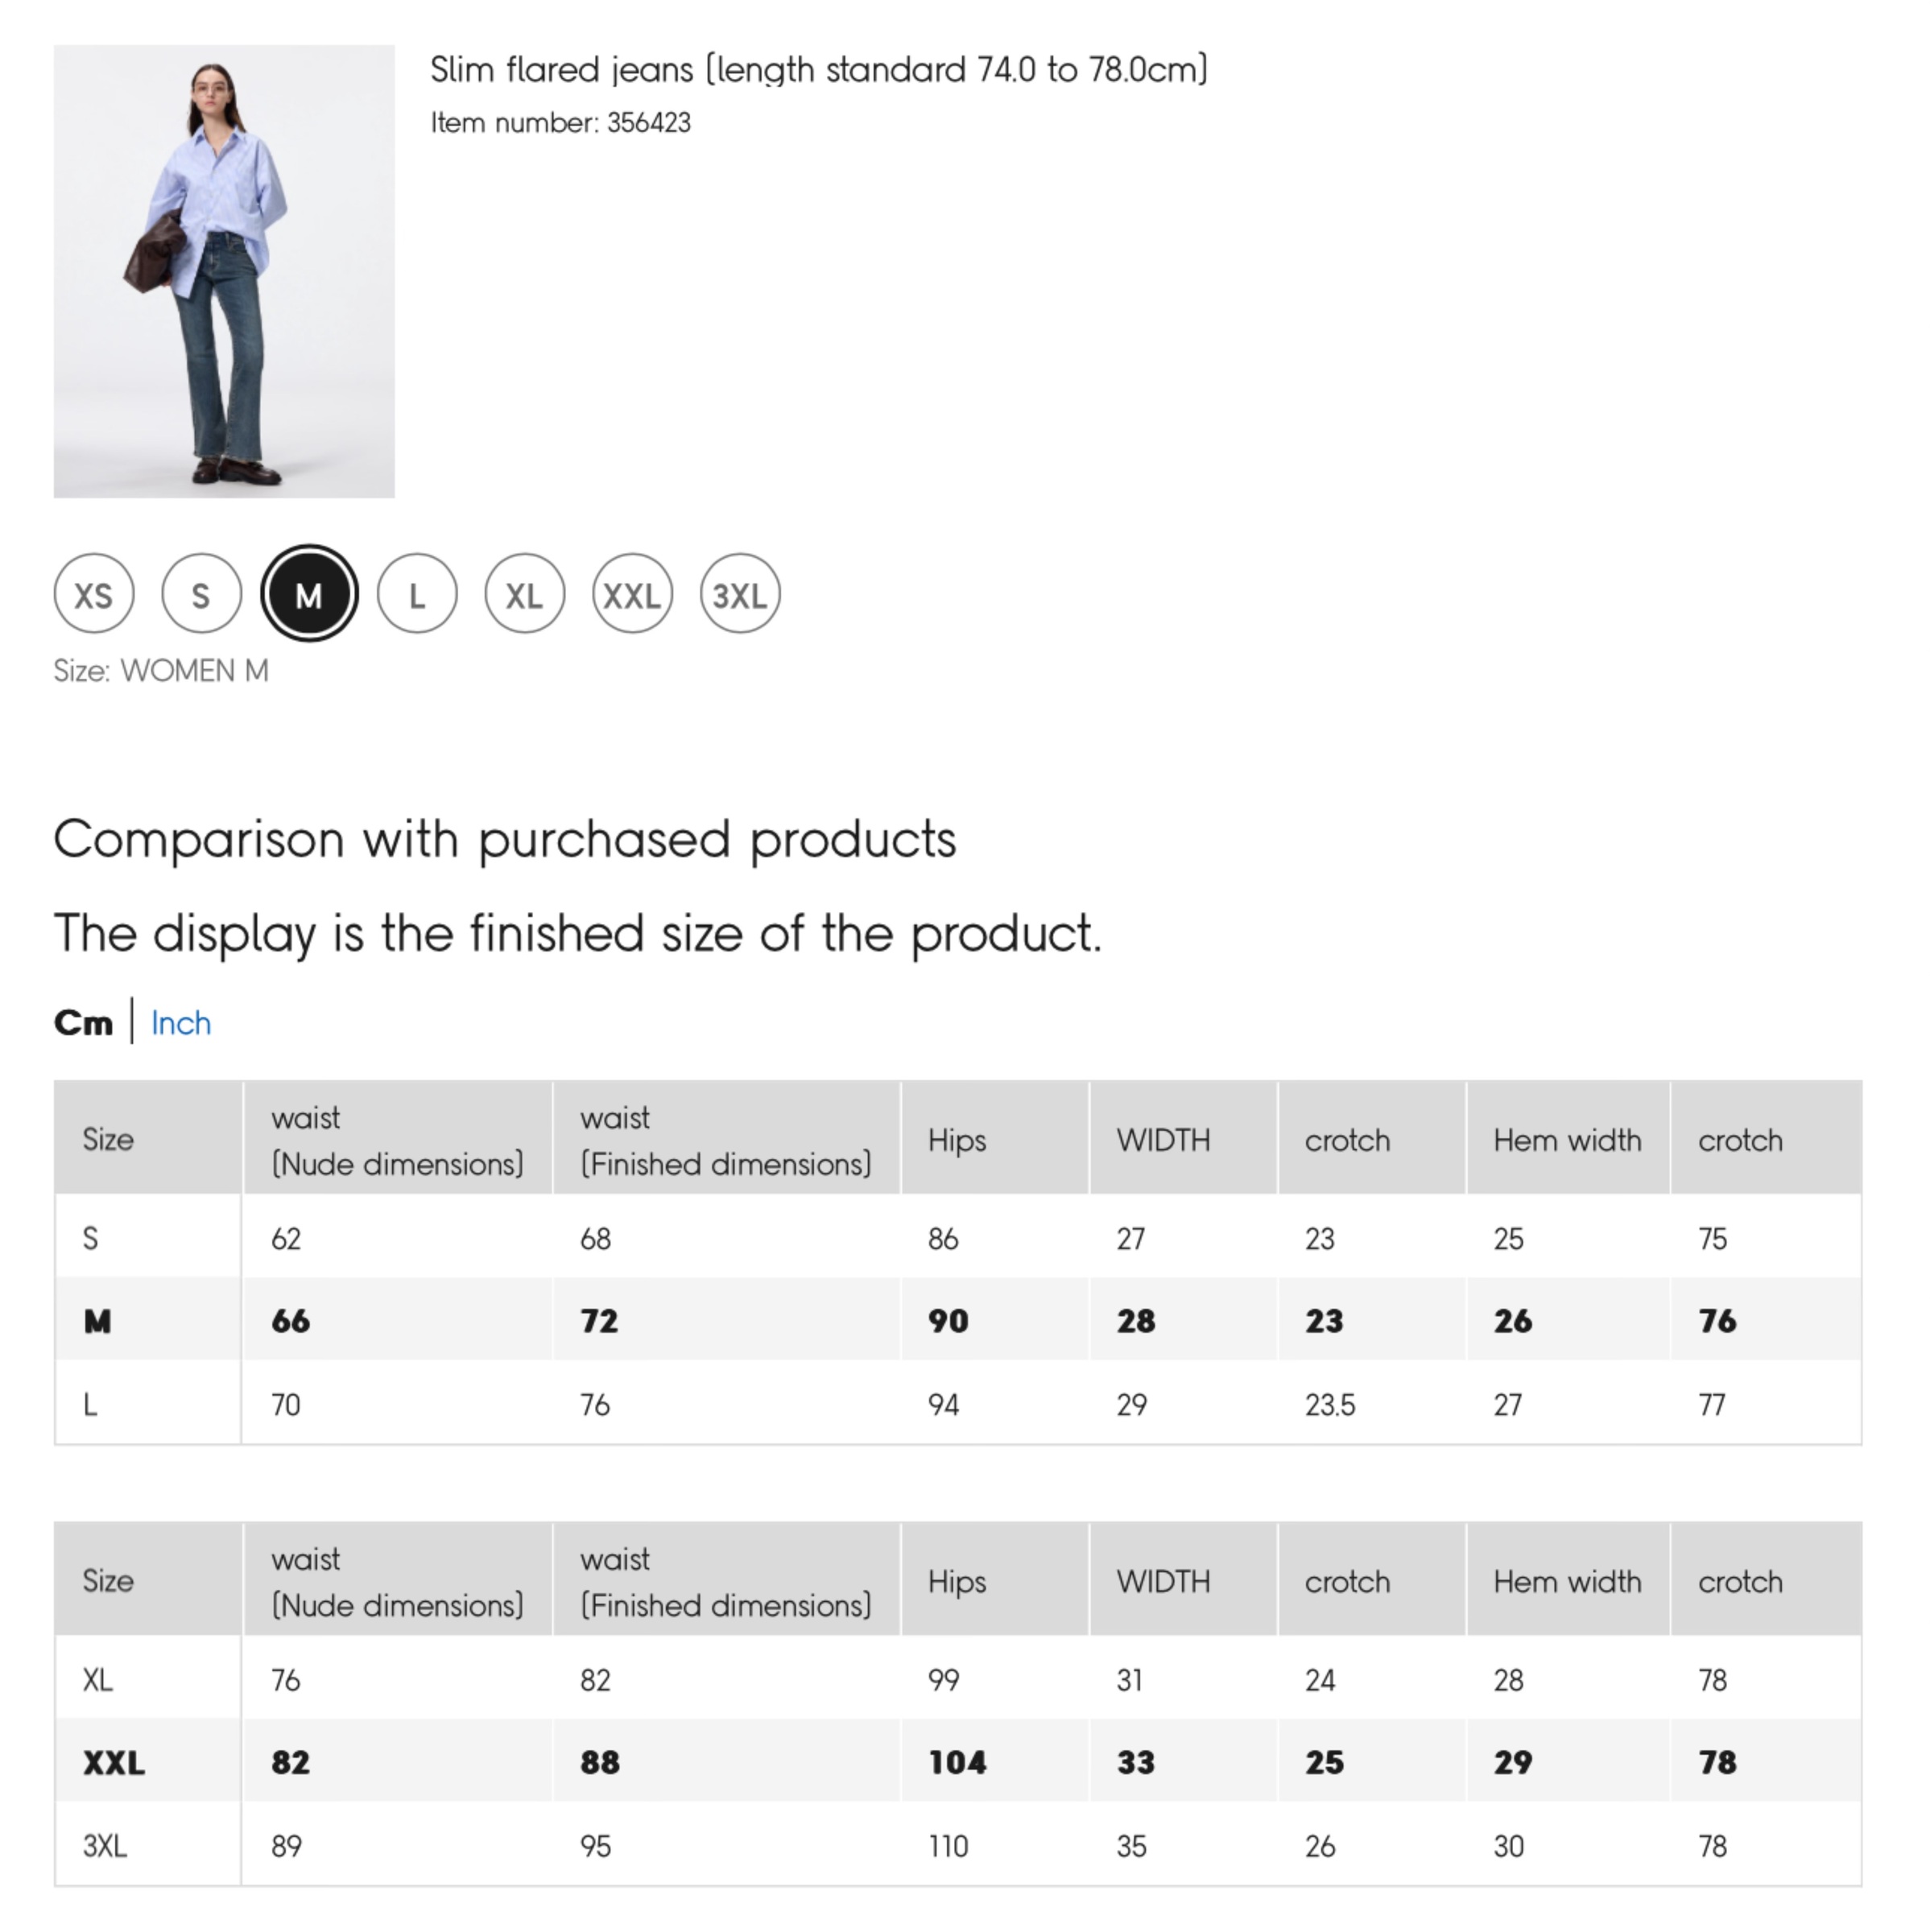
Task: Click item number 356423 text
Action: 560,123
